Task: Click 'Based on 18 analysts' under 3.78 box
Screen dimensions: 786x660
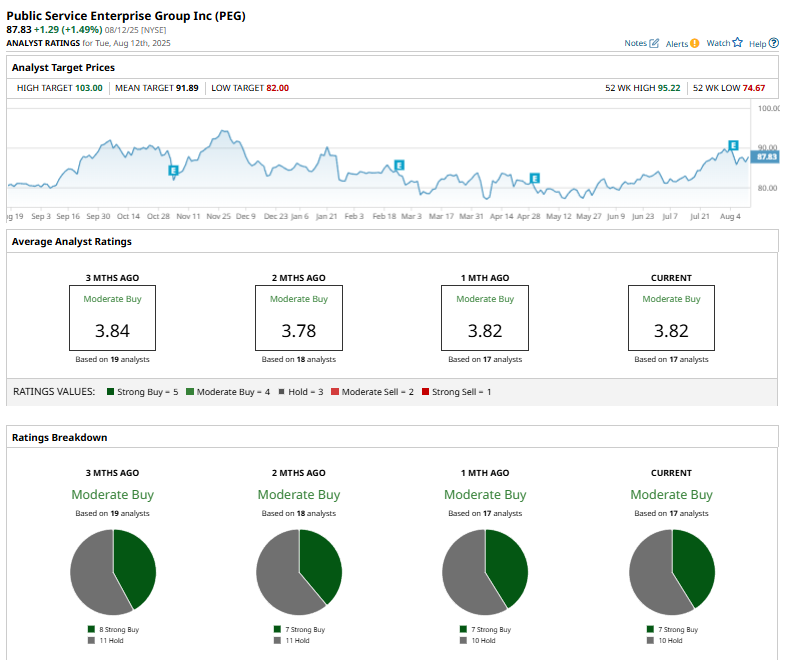Action: [299, 359]
